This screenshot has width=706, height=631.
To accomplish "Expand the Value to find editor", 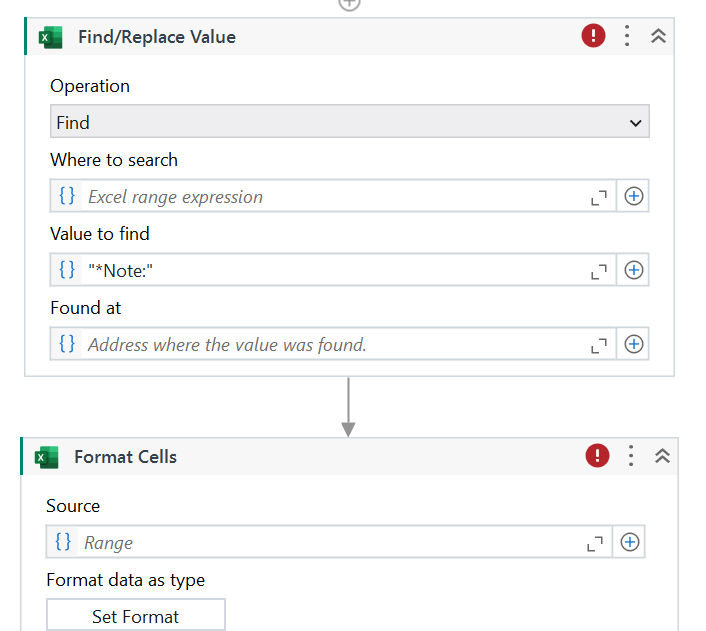I will 599,271.
